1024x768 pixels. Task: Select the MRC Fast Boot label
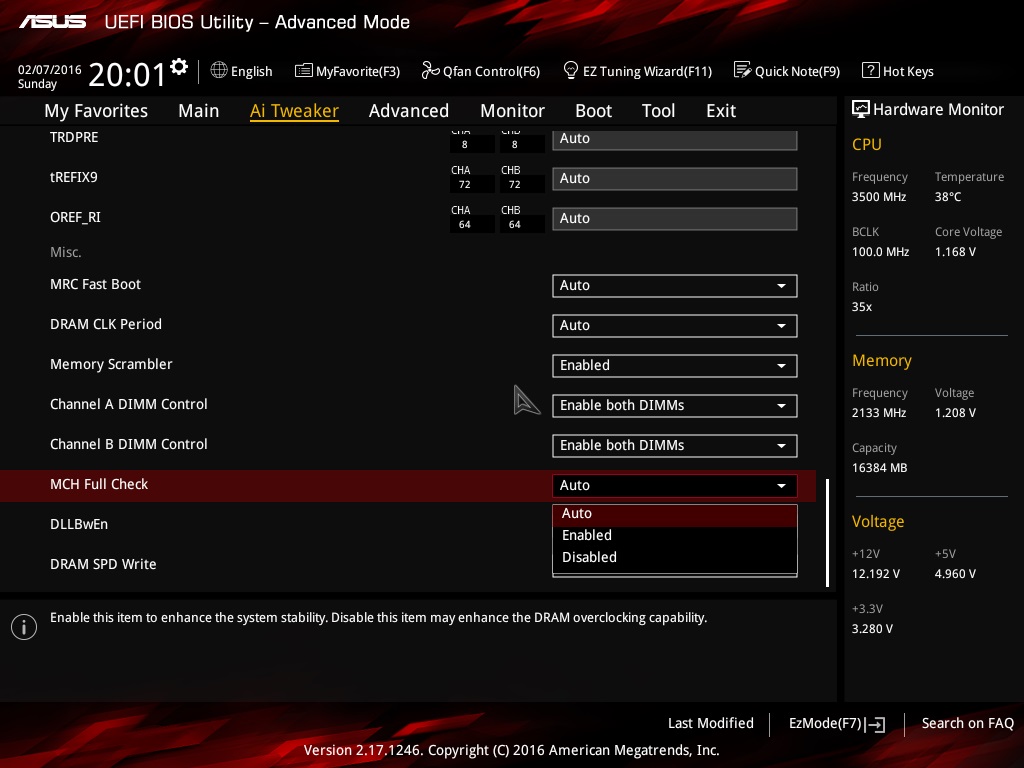(x=95, y=285)
